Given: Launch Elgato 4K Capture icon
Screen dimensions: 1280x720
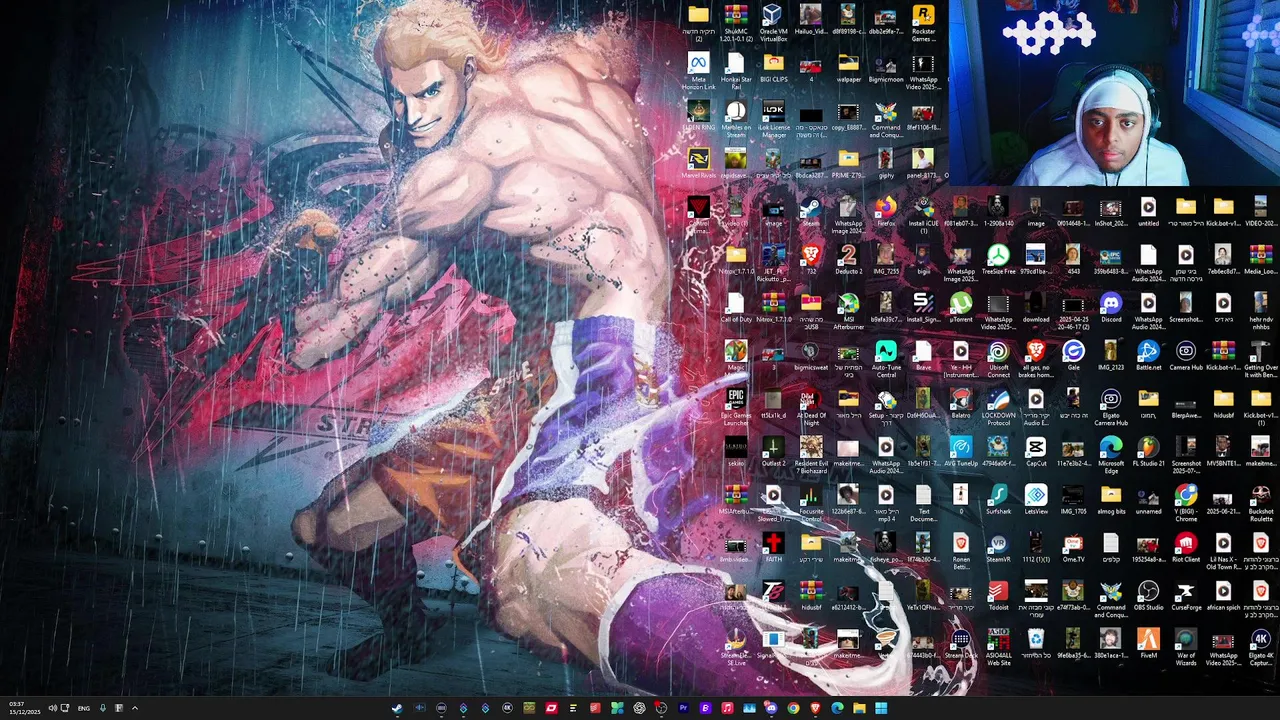Looking at the screenshot, I should [x=1261, y=647].
